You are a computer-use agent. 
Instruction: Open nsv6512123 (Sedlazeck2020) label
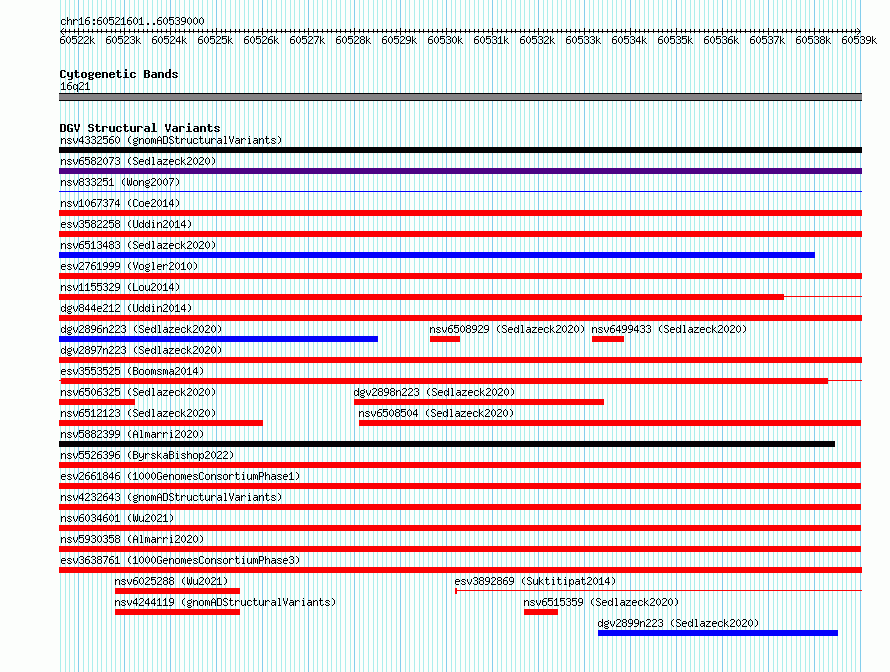point(138,413)
